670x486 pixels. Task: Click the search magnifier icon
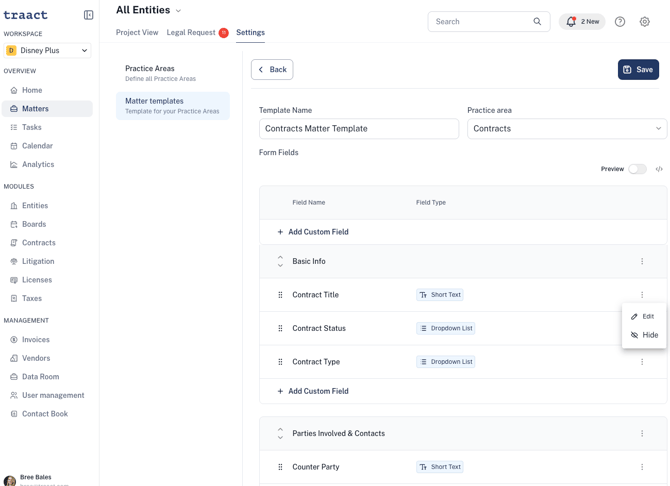point(537,21)
